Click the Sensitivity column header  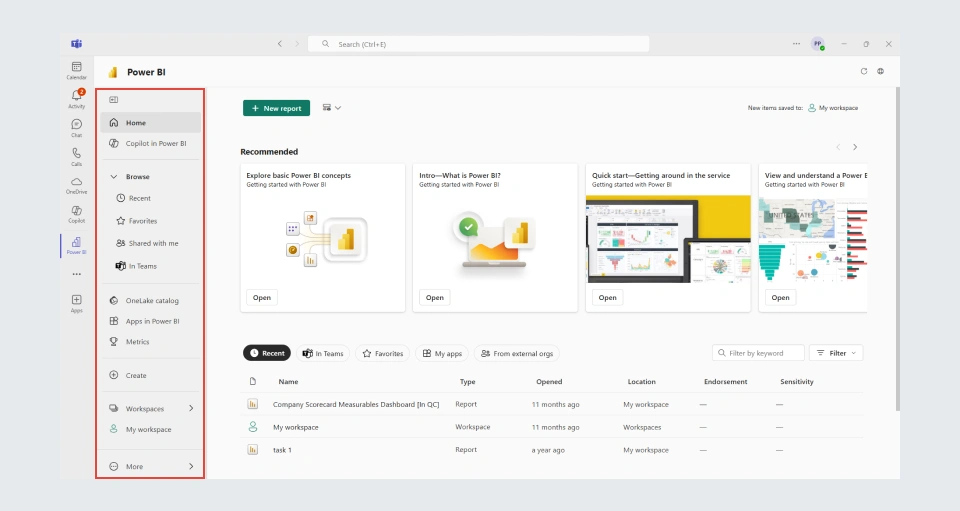[797, 381]
